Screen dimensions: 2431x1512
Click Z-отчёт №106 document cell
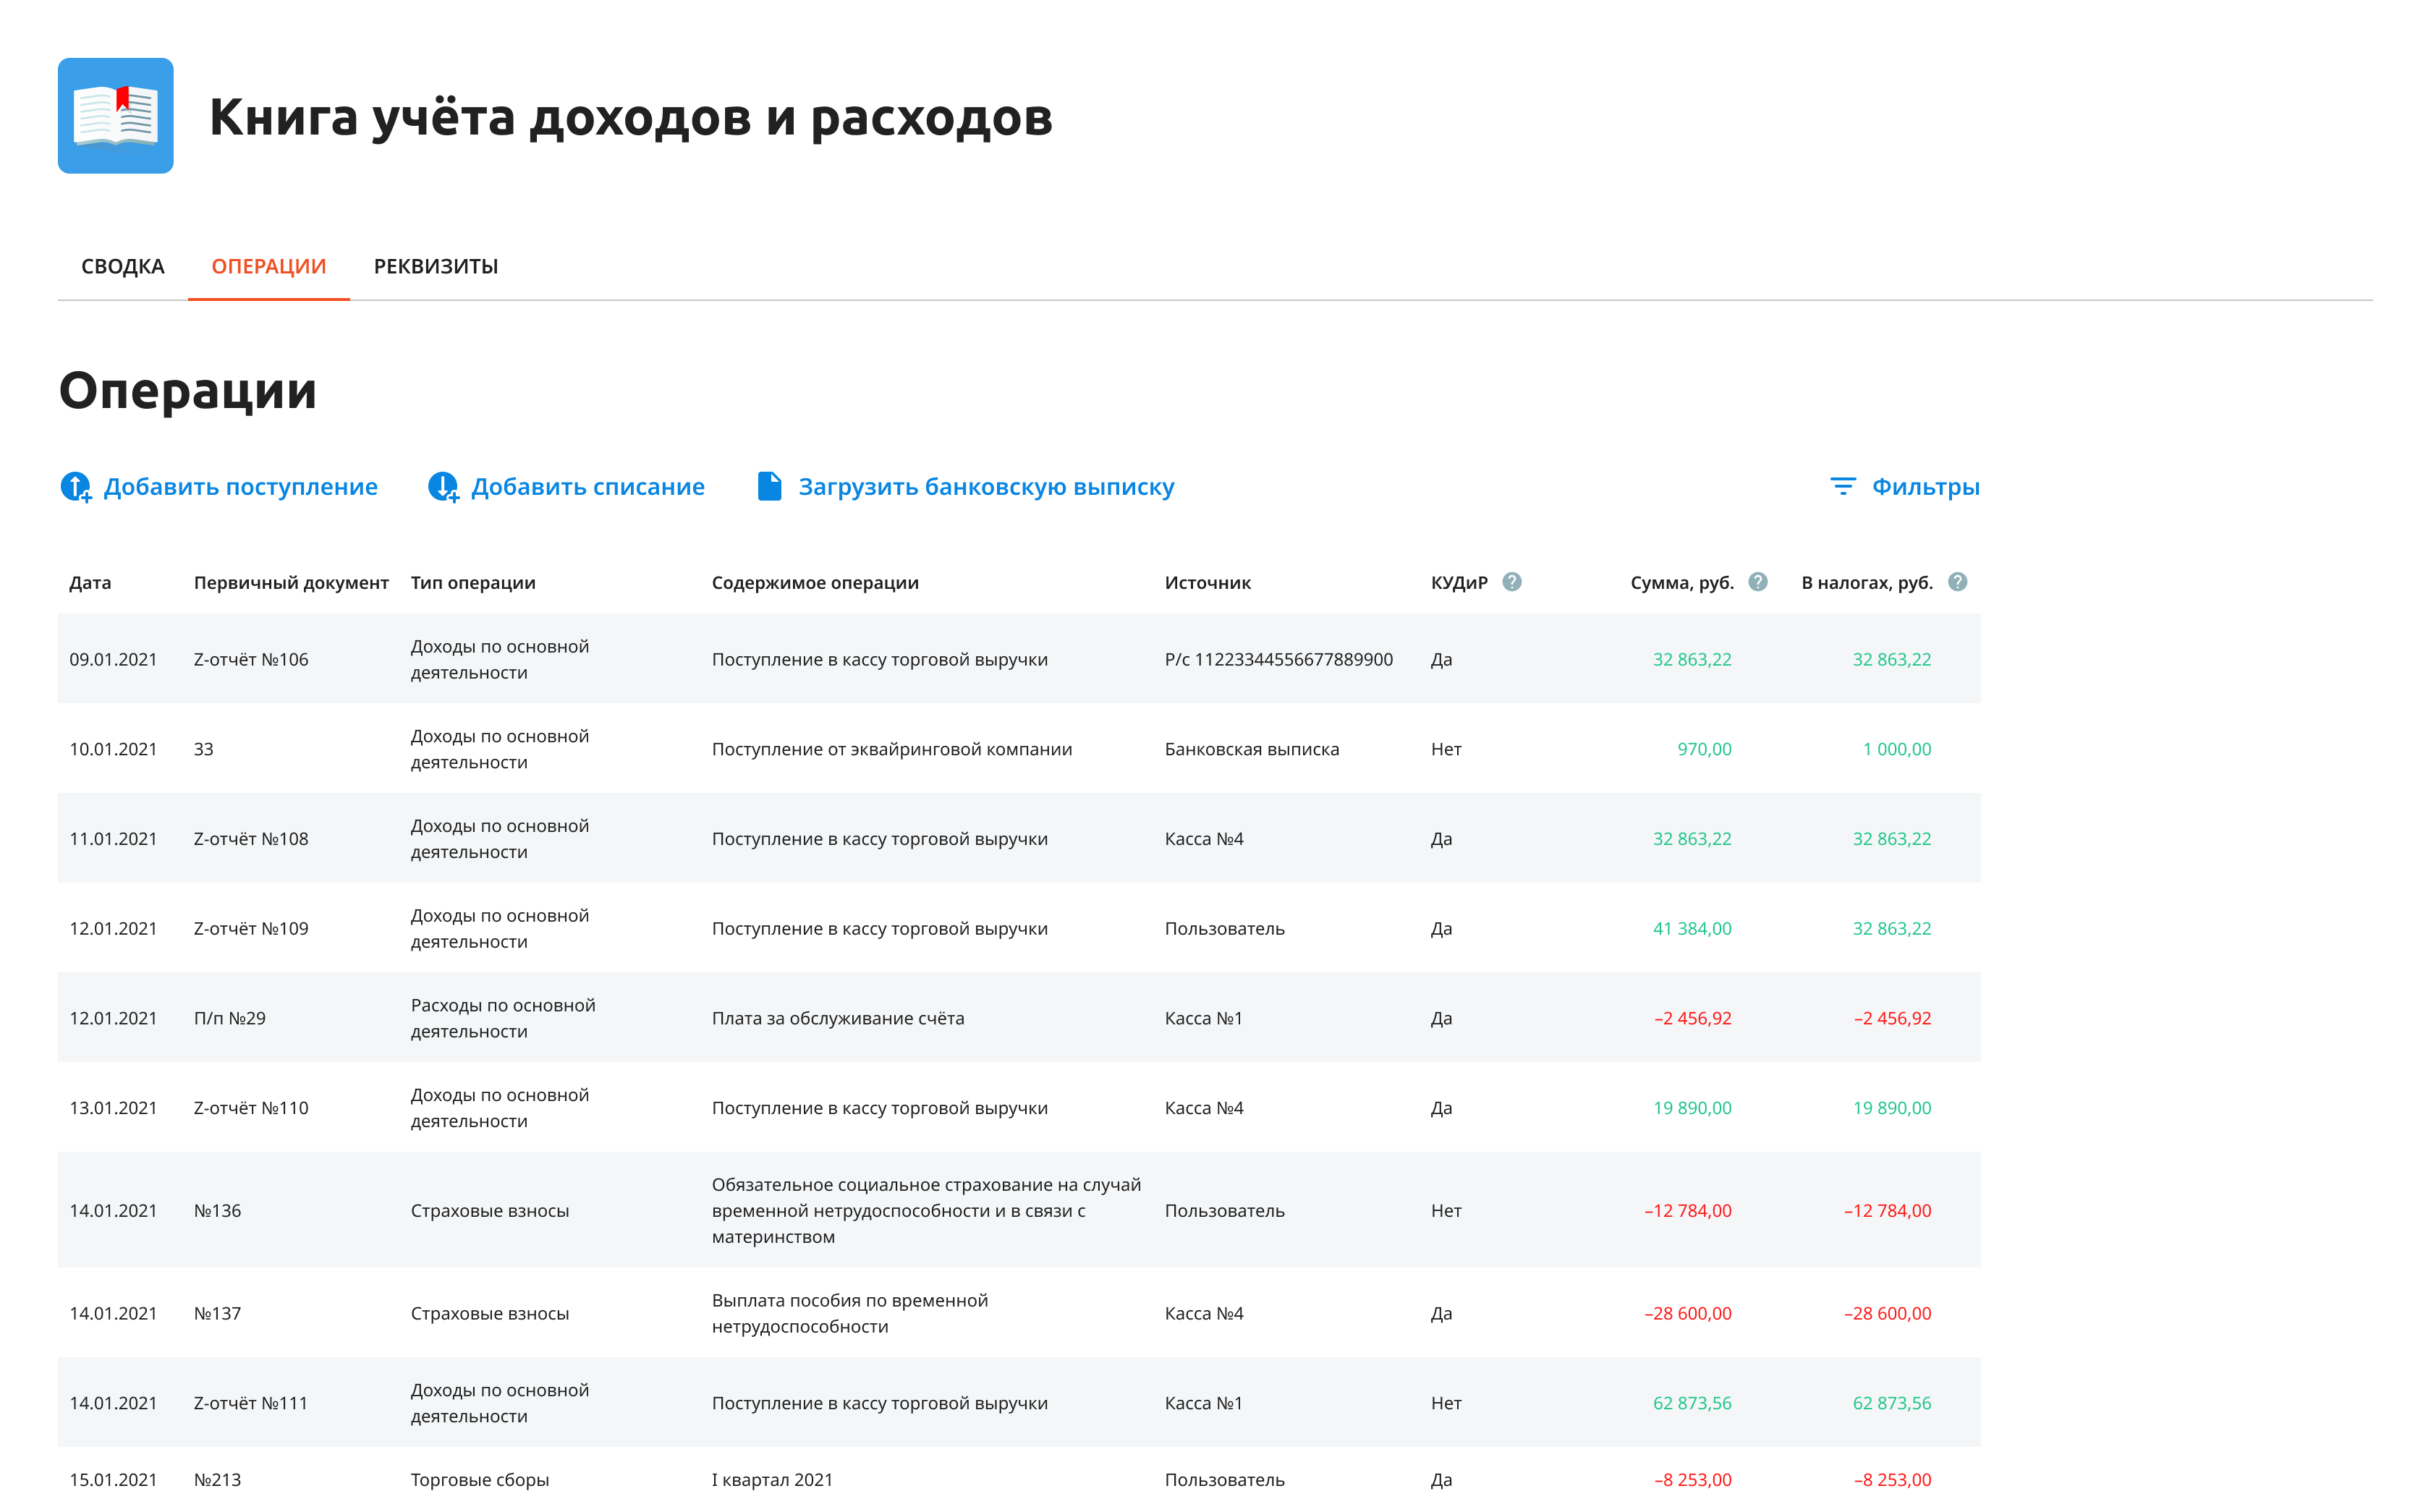251,660
